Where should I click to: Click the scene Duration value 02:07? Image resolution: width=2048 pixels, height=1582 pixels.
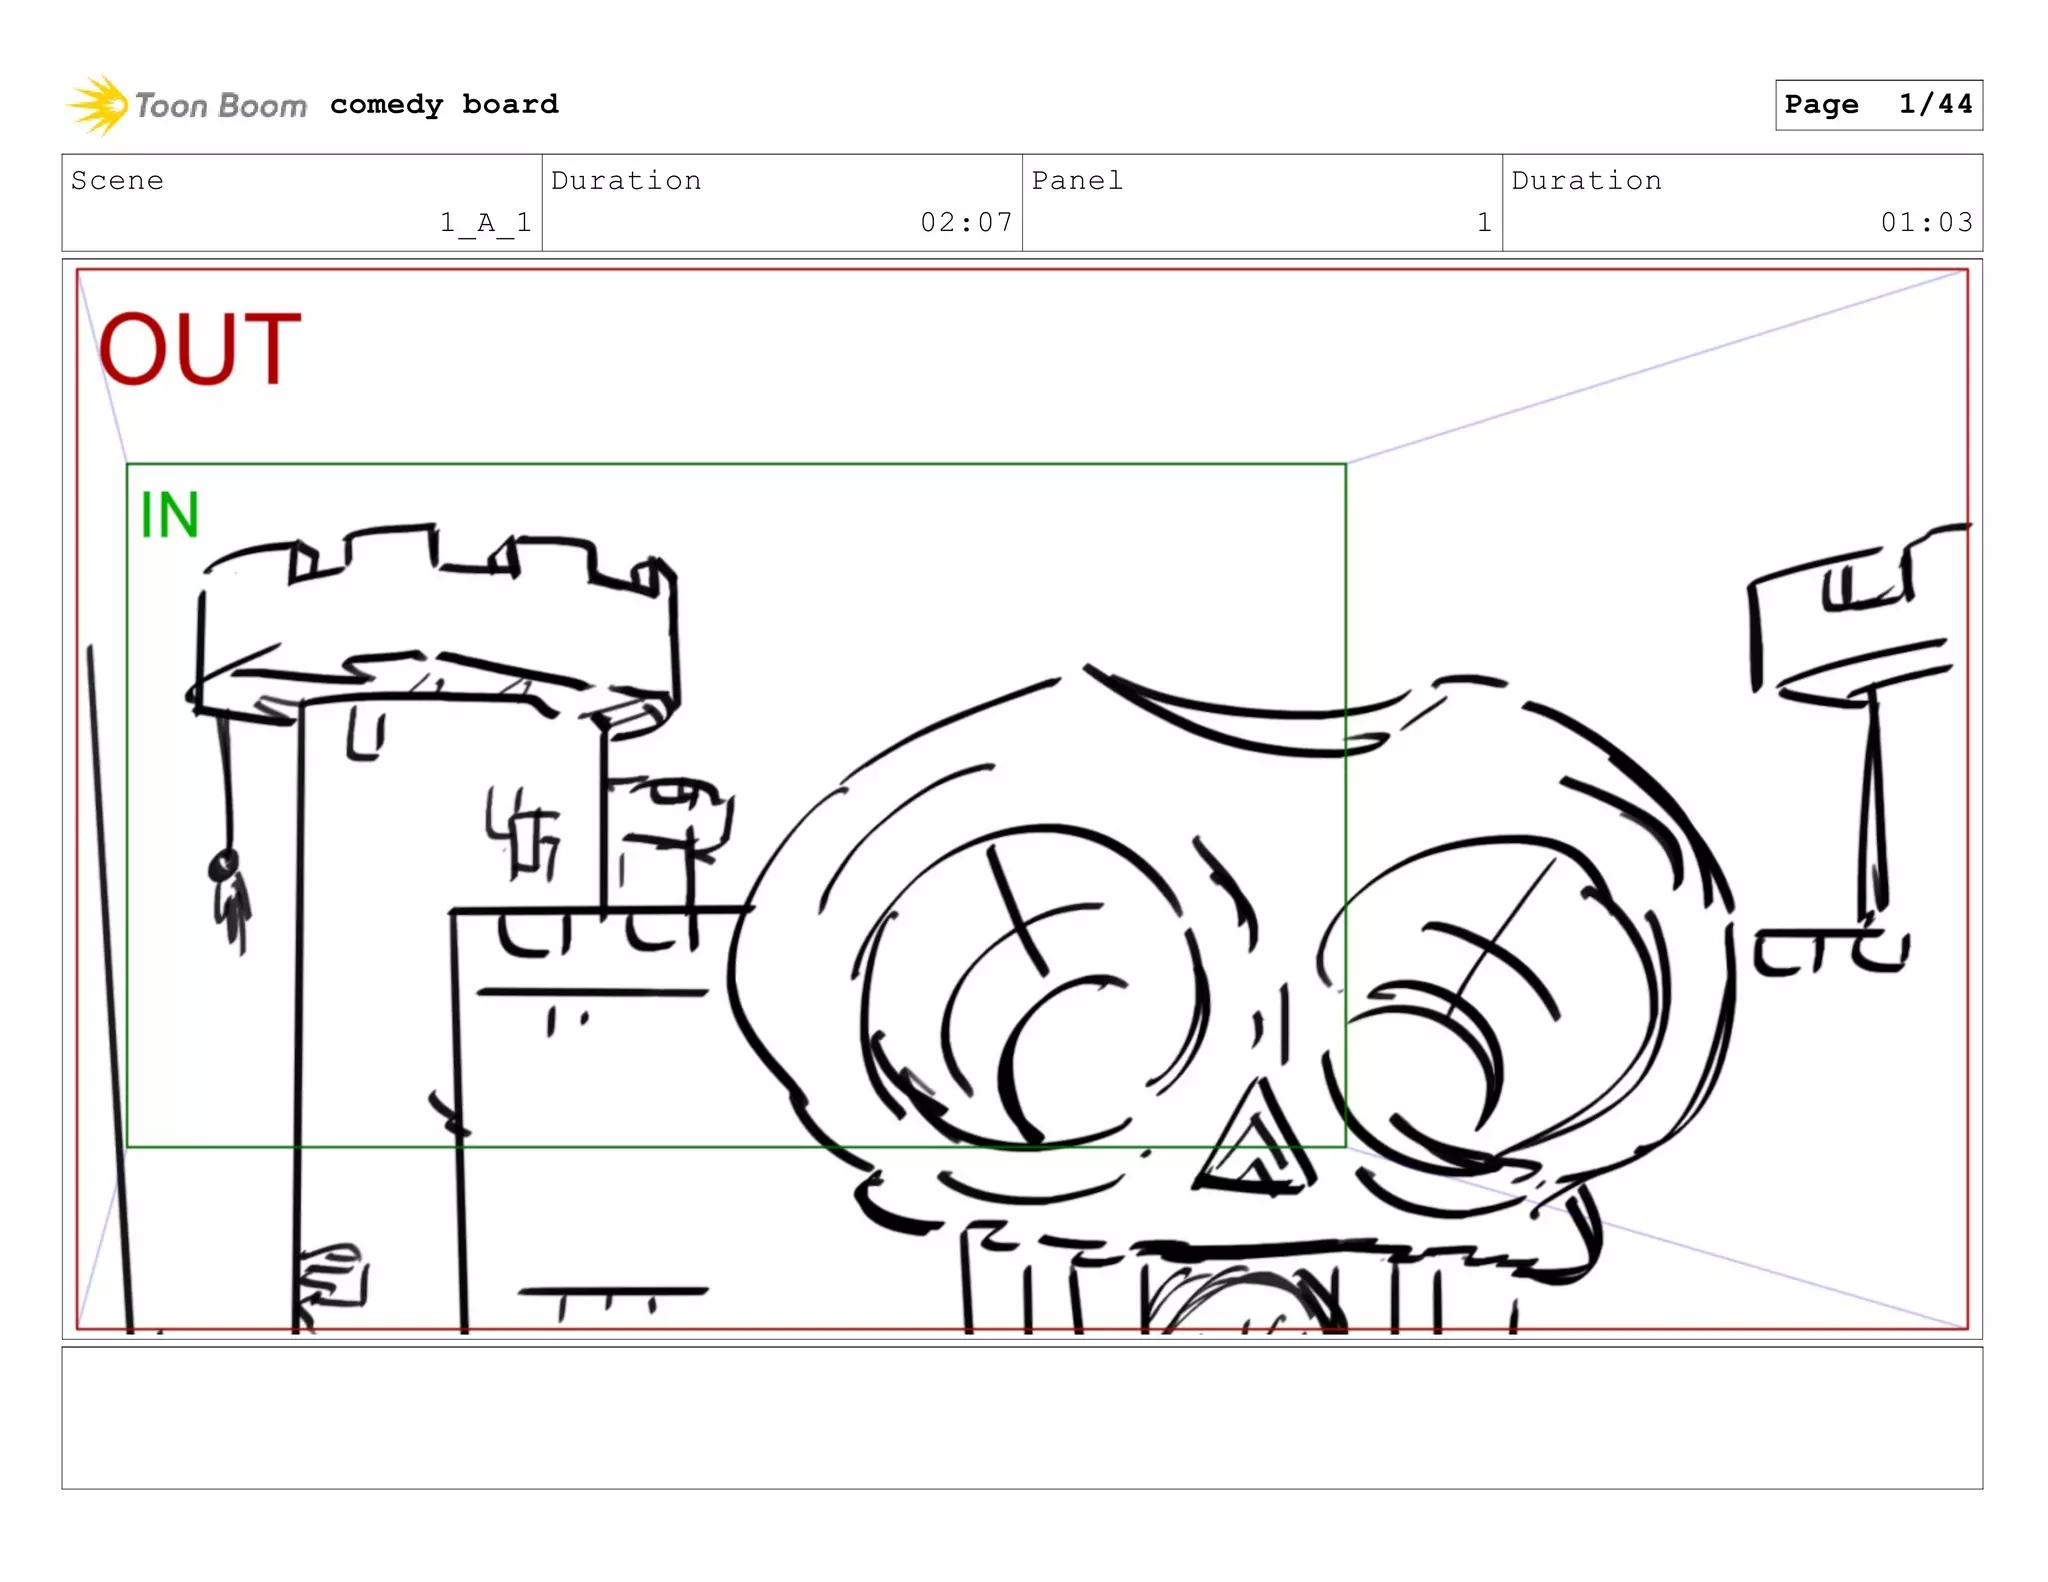(x=966, y=222)
